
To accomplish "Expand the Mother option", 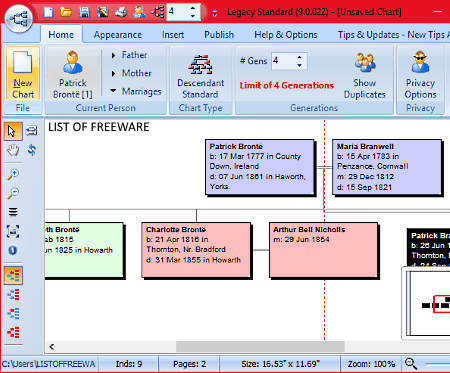I will 132,73.
